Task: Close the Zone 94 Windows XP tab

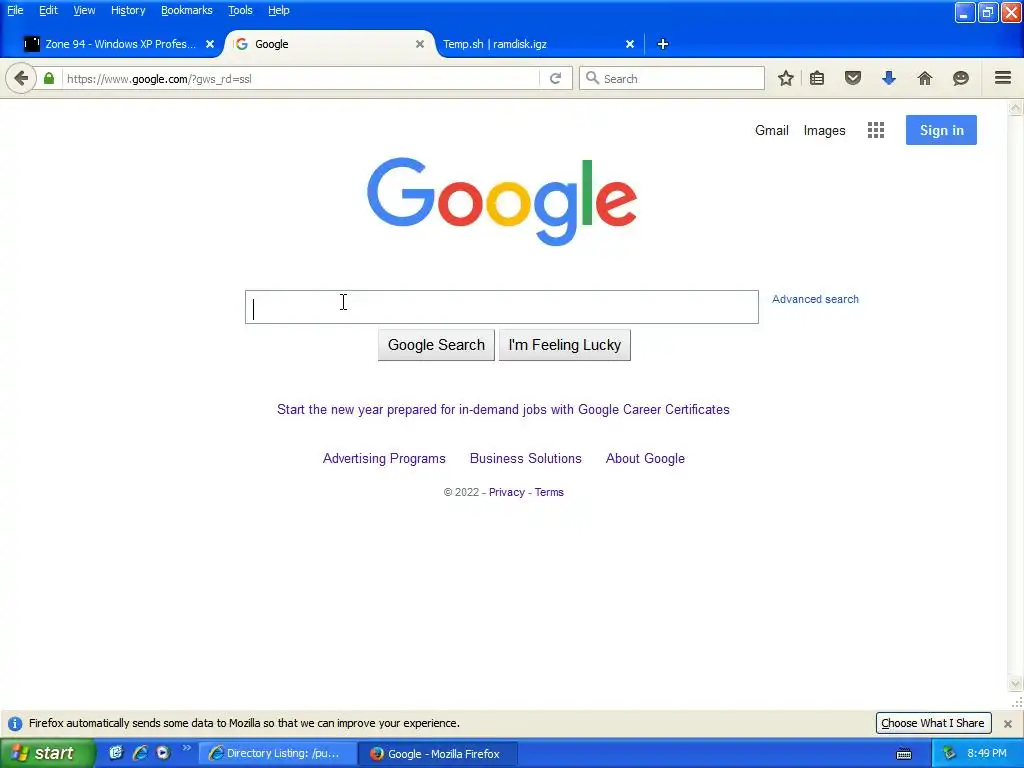Action: [x=210, y=44]
